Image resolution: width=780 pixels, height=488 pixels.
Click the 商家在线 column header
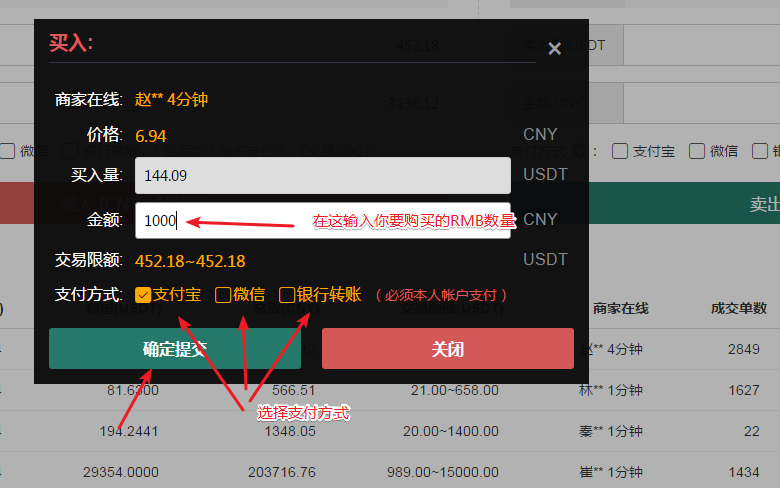(x=620, y=308)
